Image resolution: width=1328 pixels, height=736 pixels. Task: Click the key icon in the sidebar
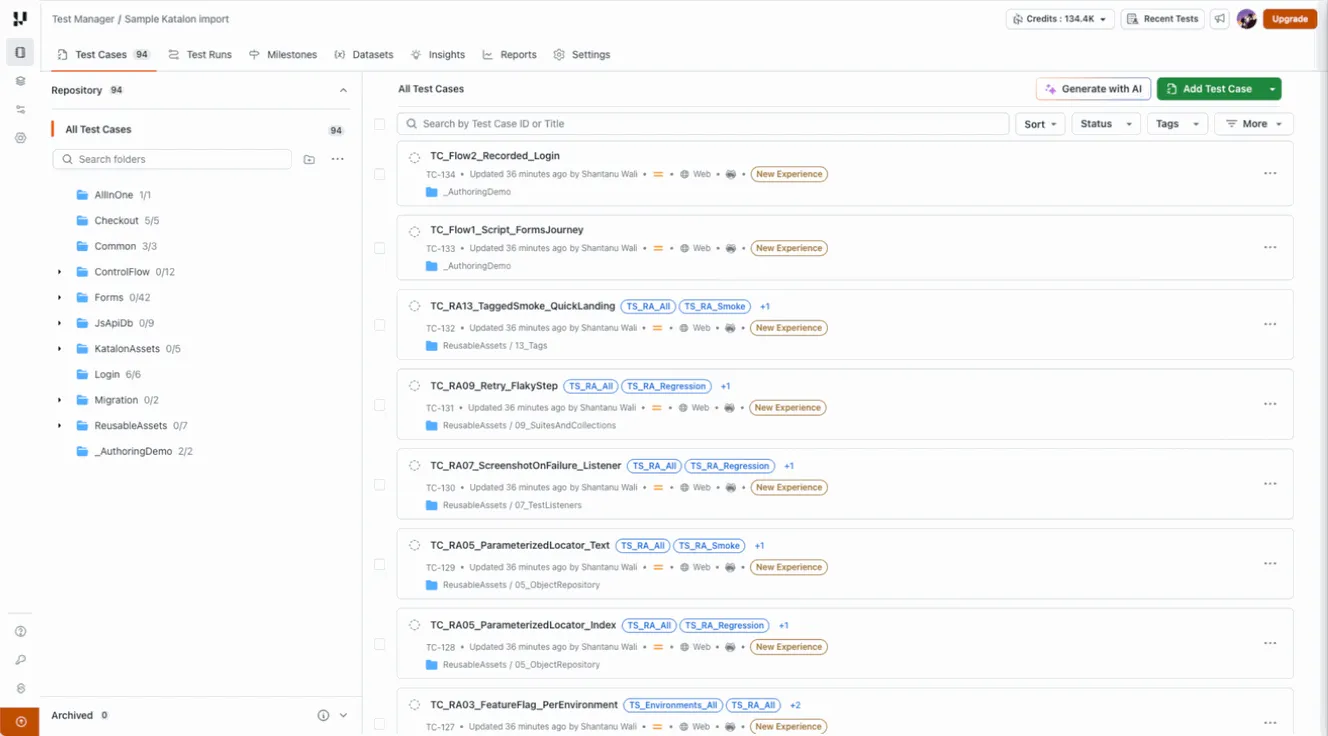click(x=20, y=660)
